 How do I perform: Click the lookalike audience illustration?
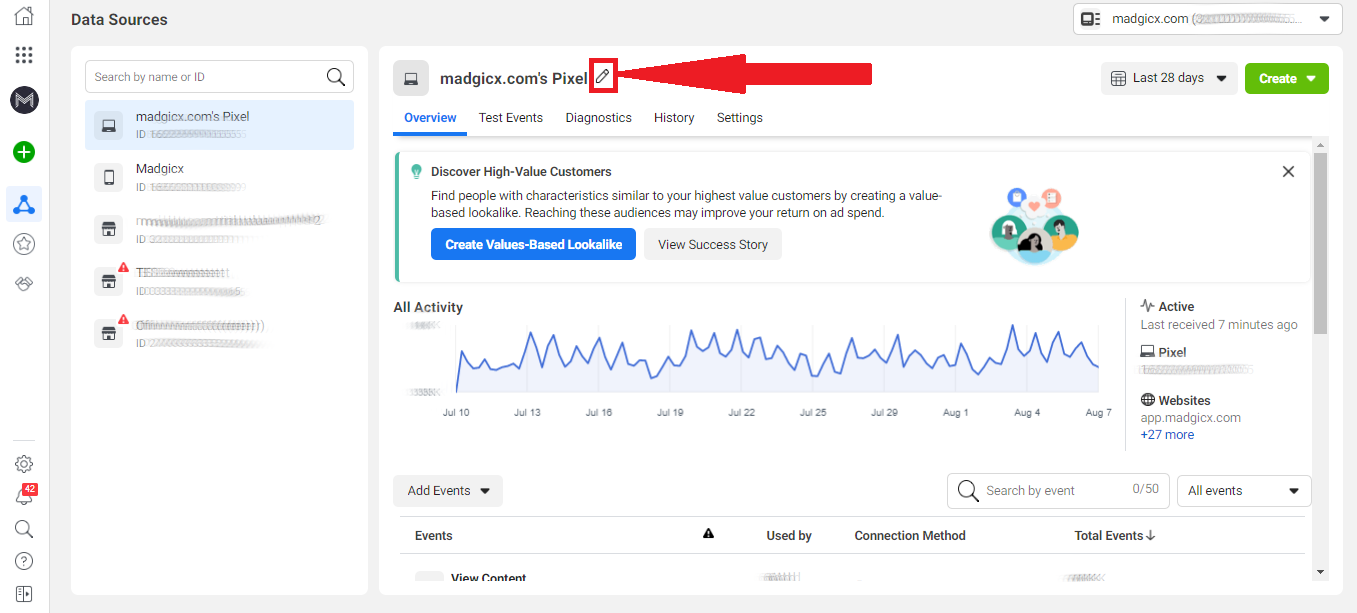pos(1035,226)
